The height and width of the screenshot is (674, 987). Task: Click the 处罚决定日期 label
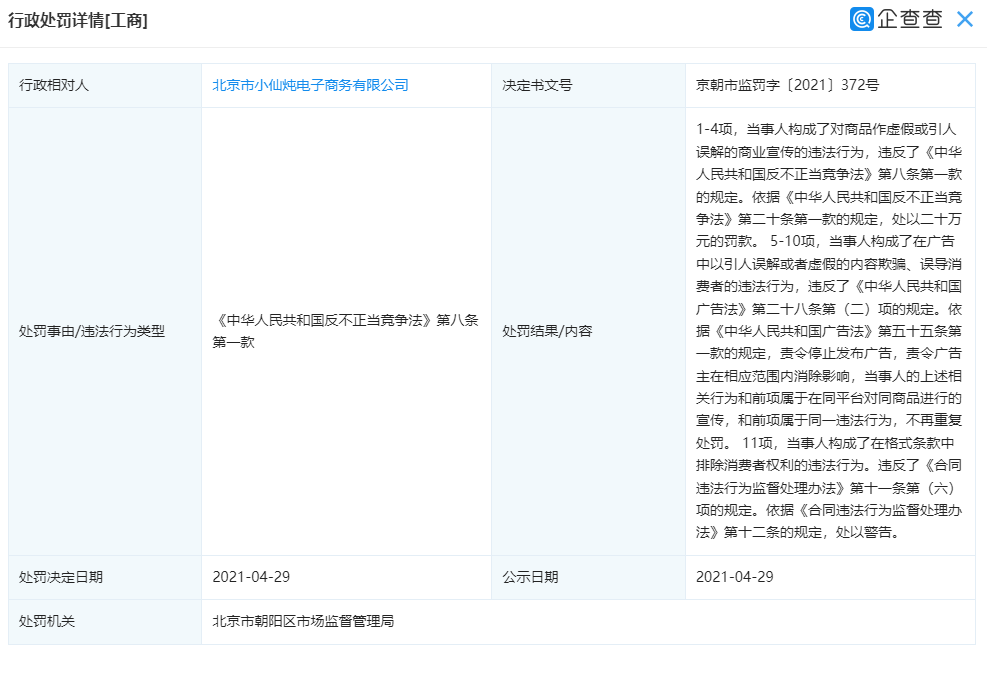[60, 577]
